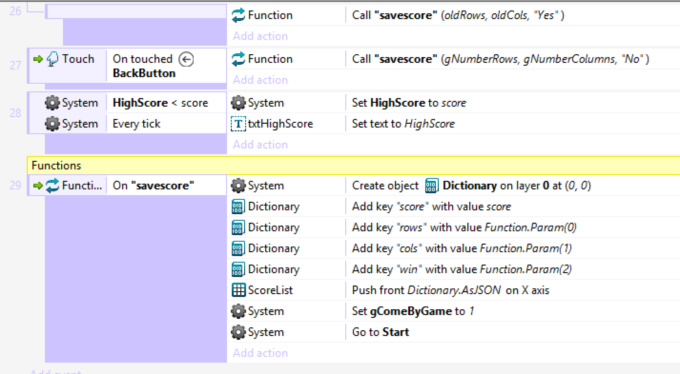Image resolution: width=680 pixels, height=374 pixels.
Task: Click System gear icon beside Every tick condition
Action: (x=52, y=124)
